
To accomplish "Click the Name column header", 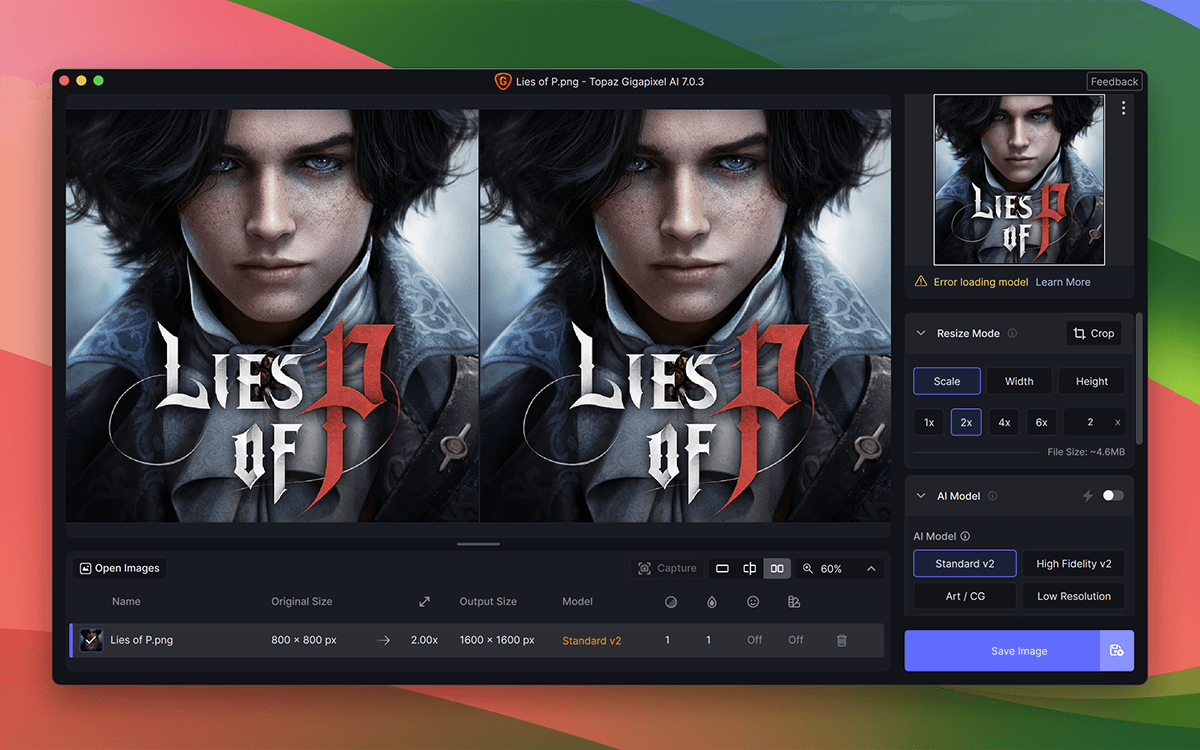I will [126, 602].
